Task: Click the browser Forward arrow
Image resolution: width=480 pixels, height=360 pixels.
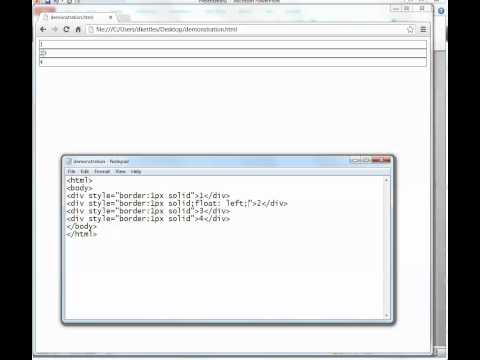Action: [55, 29]
